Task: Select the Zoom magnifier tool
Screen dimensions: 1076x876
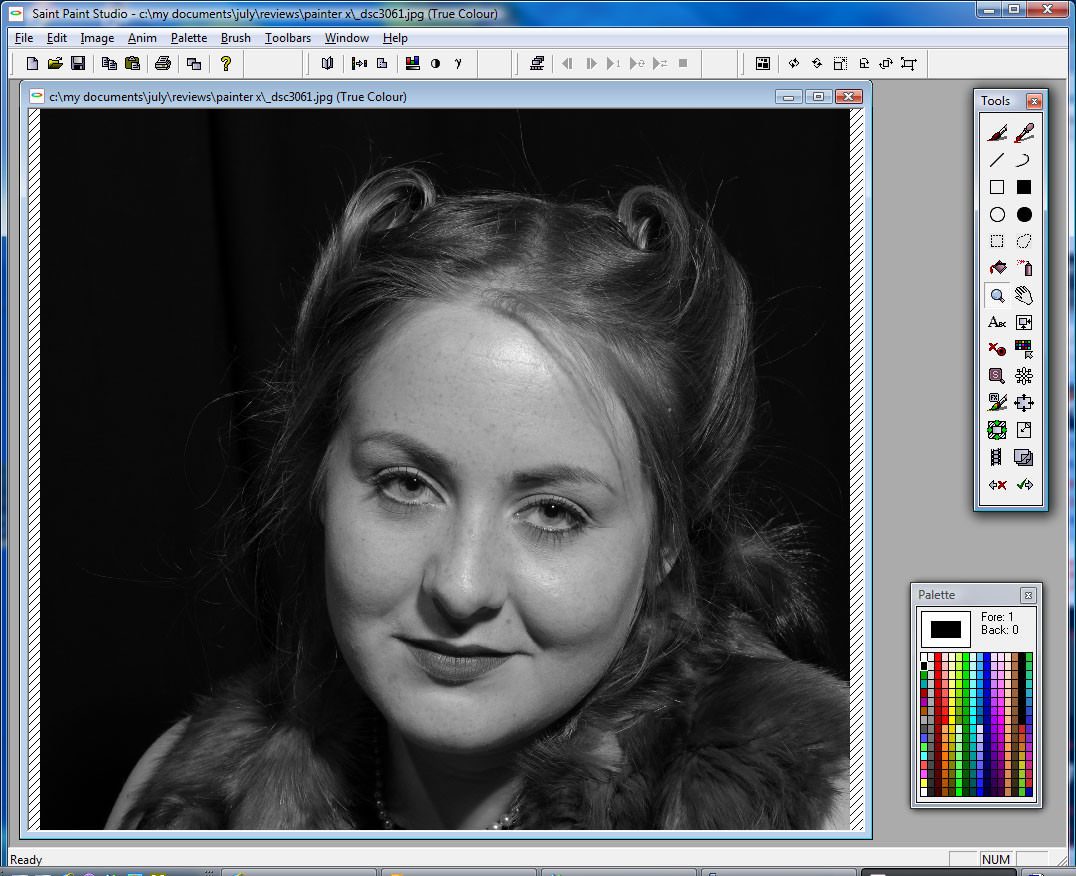Action: coord(996,295)
